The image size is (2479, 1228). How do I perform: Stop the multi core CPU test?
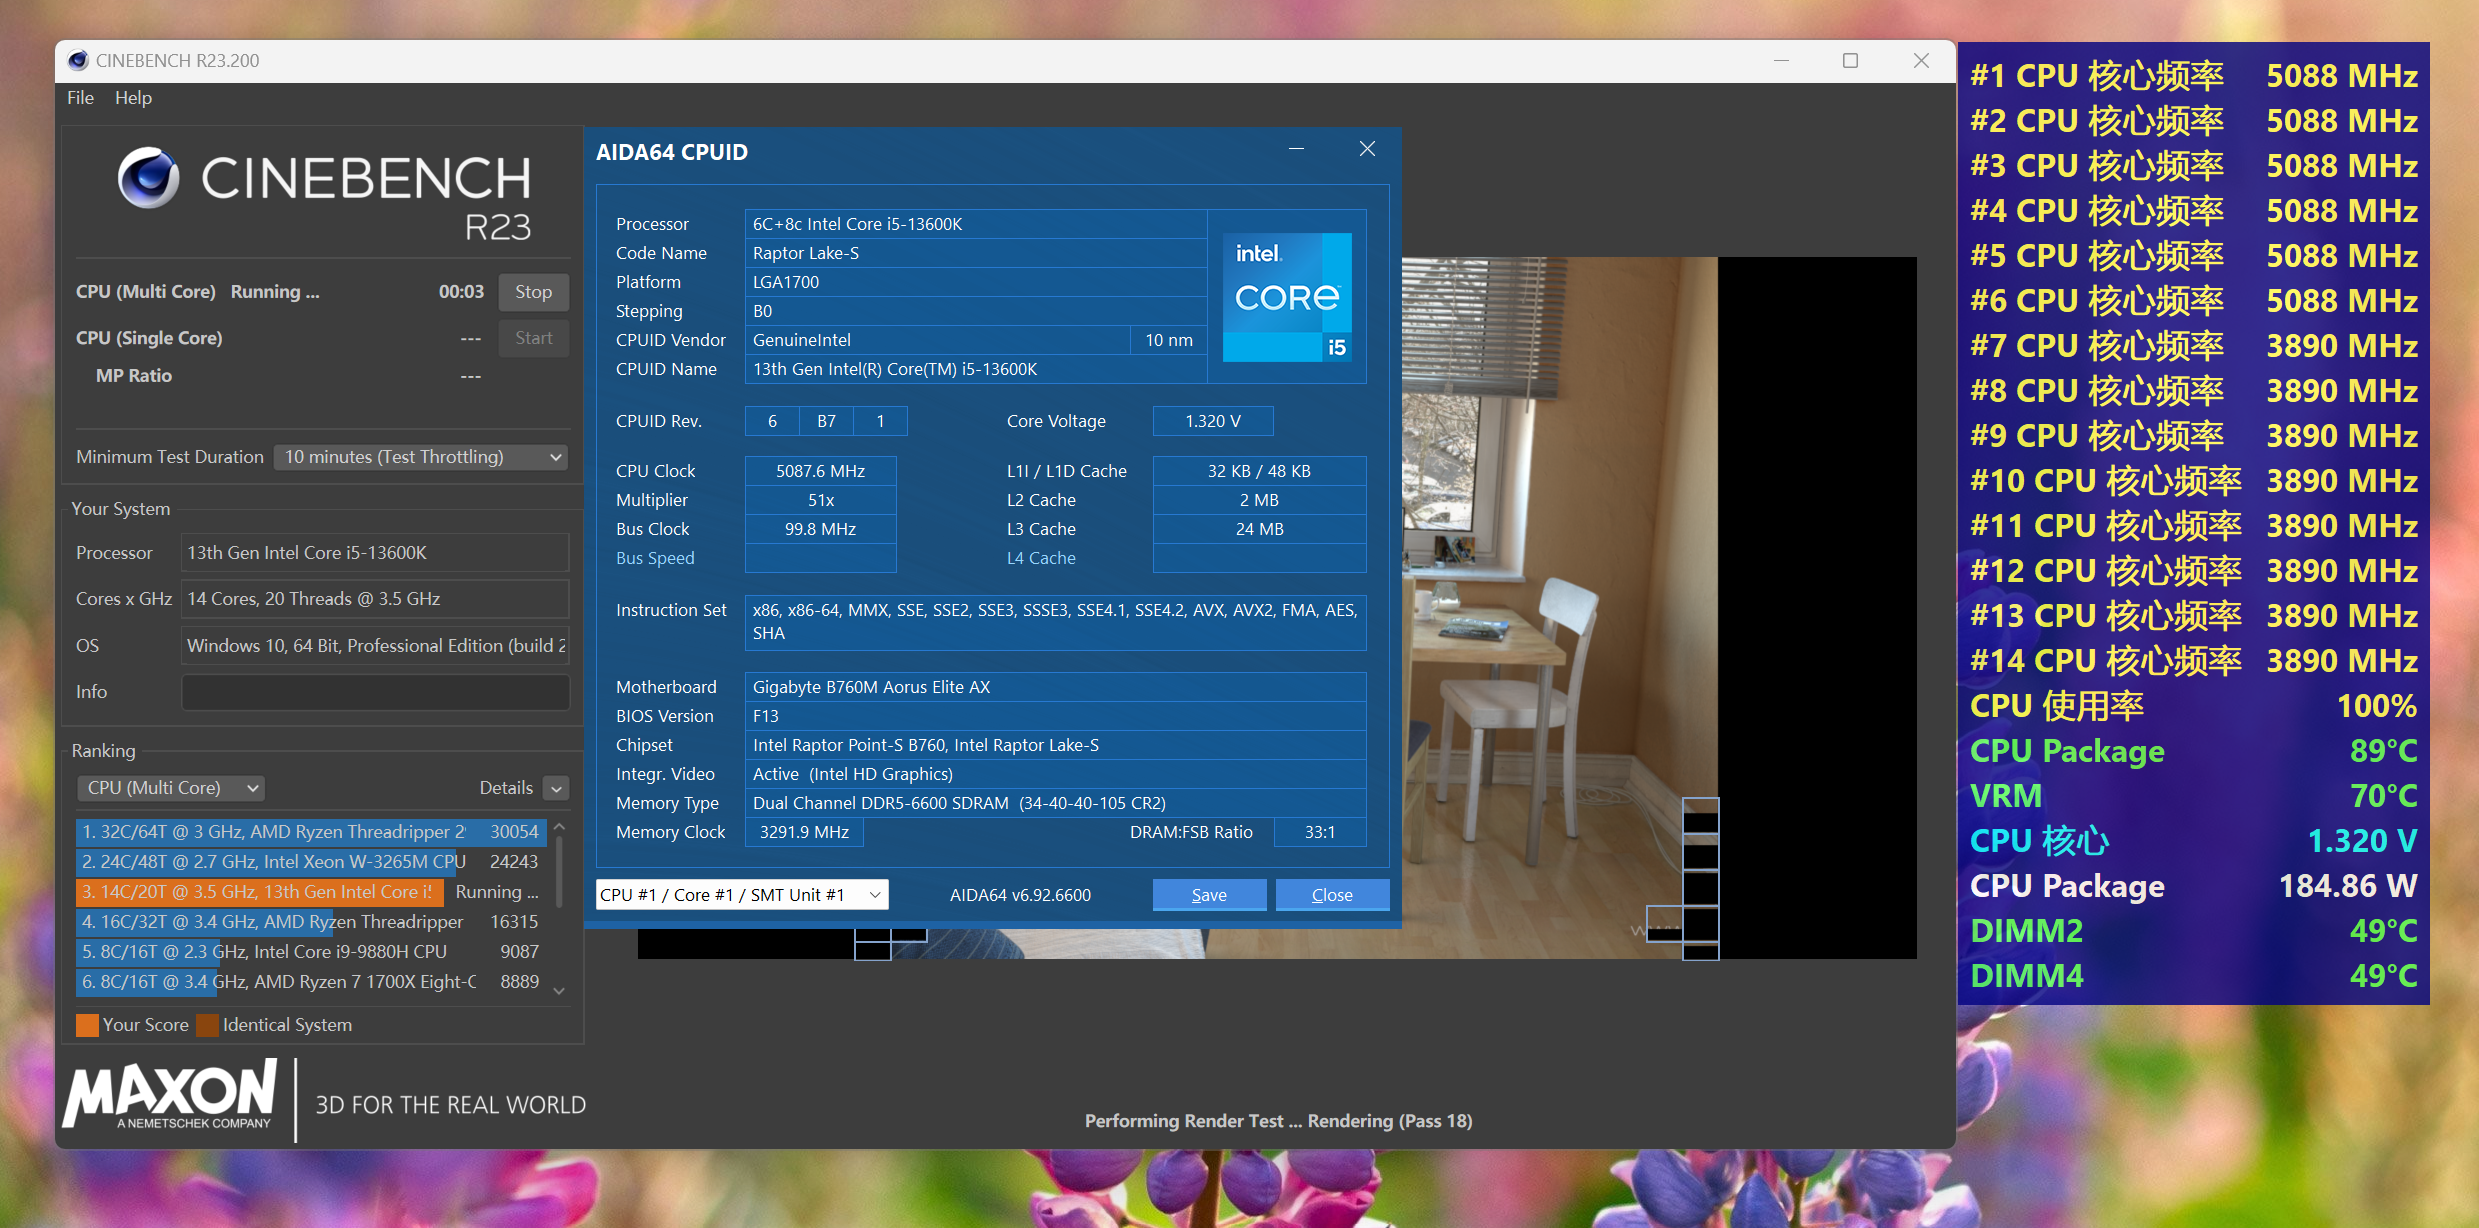(533, 292)
